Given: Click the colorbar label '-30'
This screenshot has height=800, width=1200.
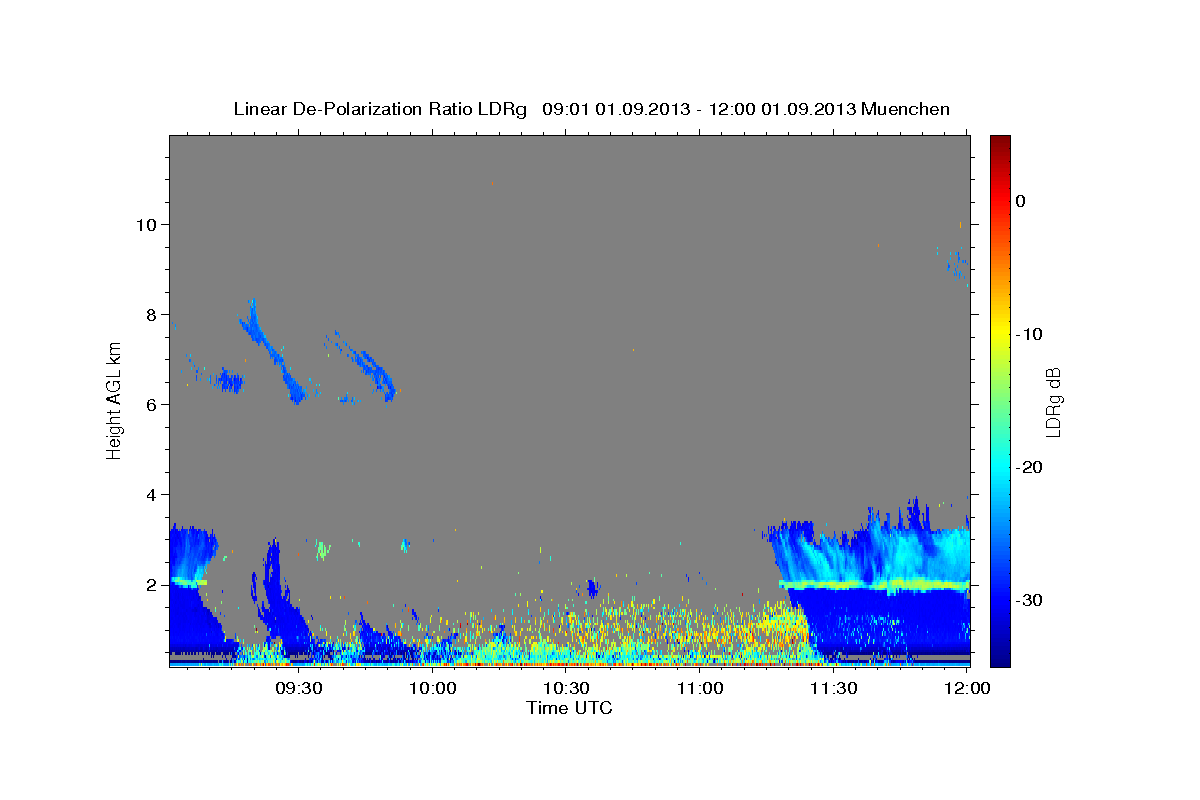Looking at the screenshot, I should tap(1028, 600).
